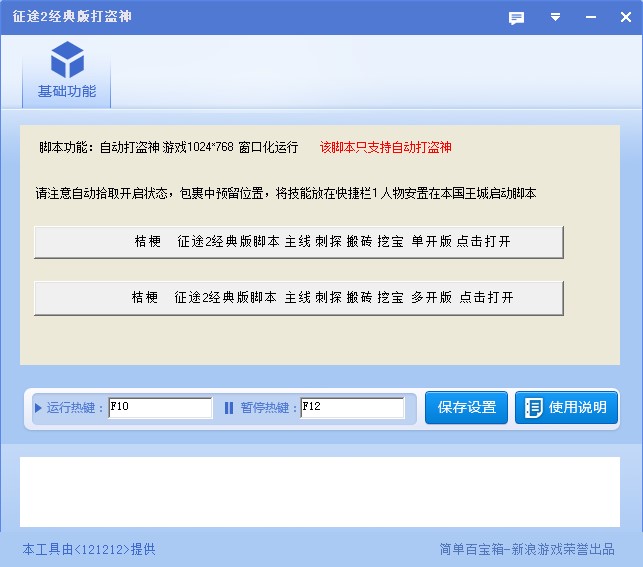Click the 请注意自动拾取 notice line
Image resolution: width=643 pixels, height=567 pixels.
coord(286,193)
